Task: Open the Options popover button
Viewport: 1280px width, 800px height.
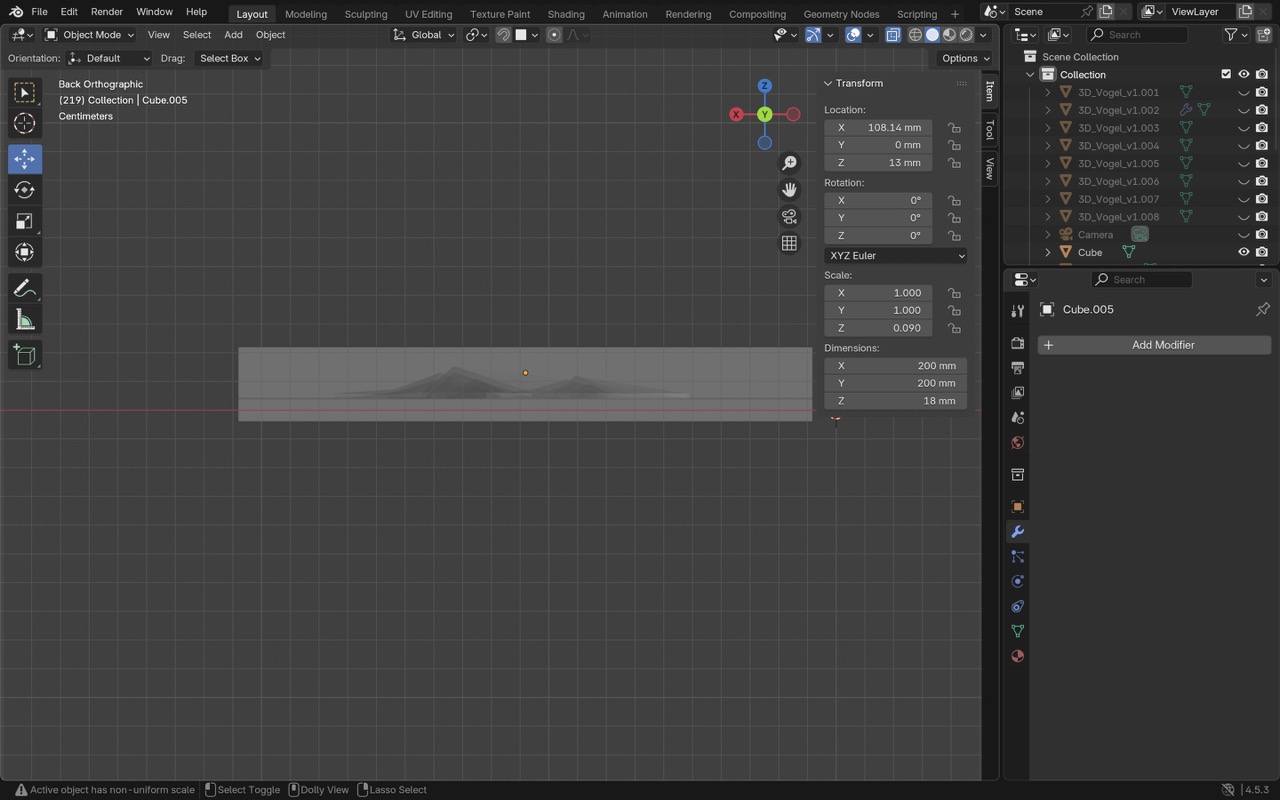Action: [x=965, y=58]
